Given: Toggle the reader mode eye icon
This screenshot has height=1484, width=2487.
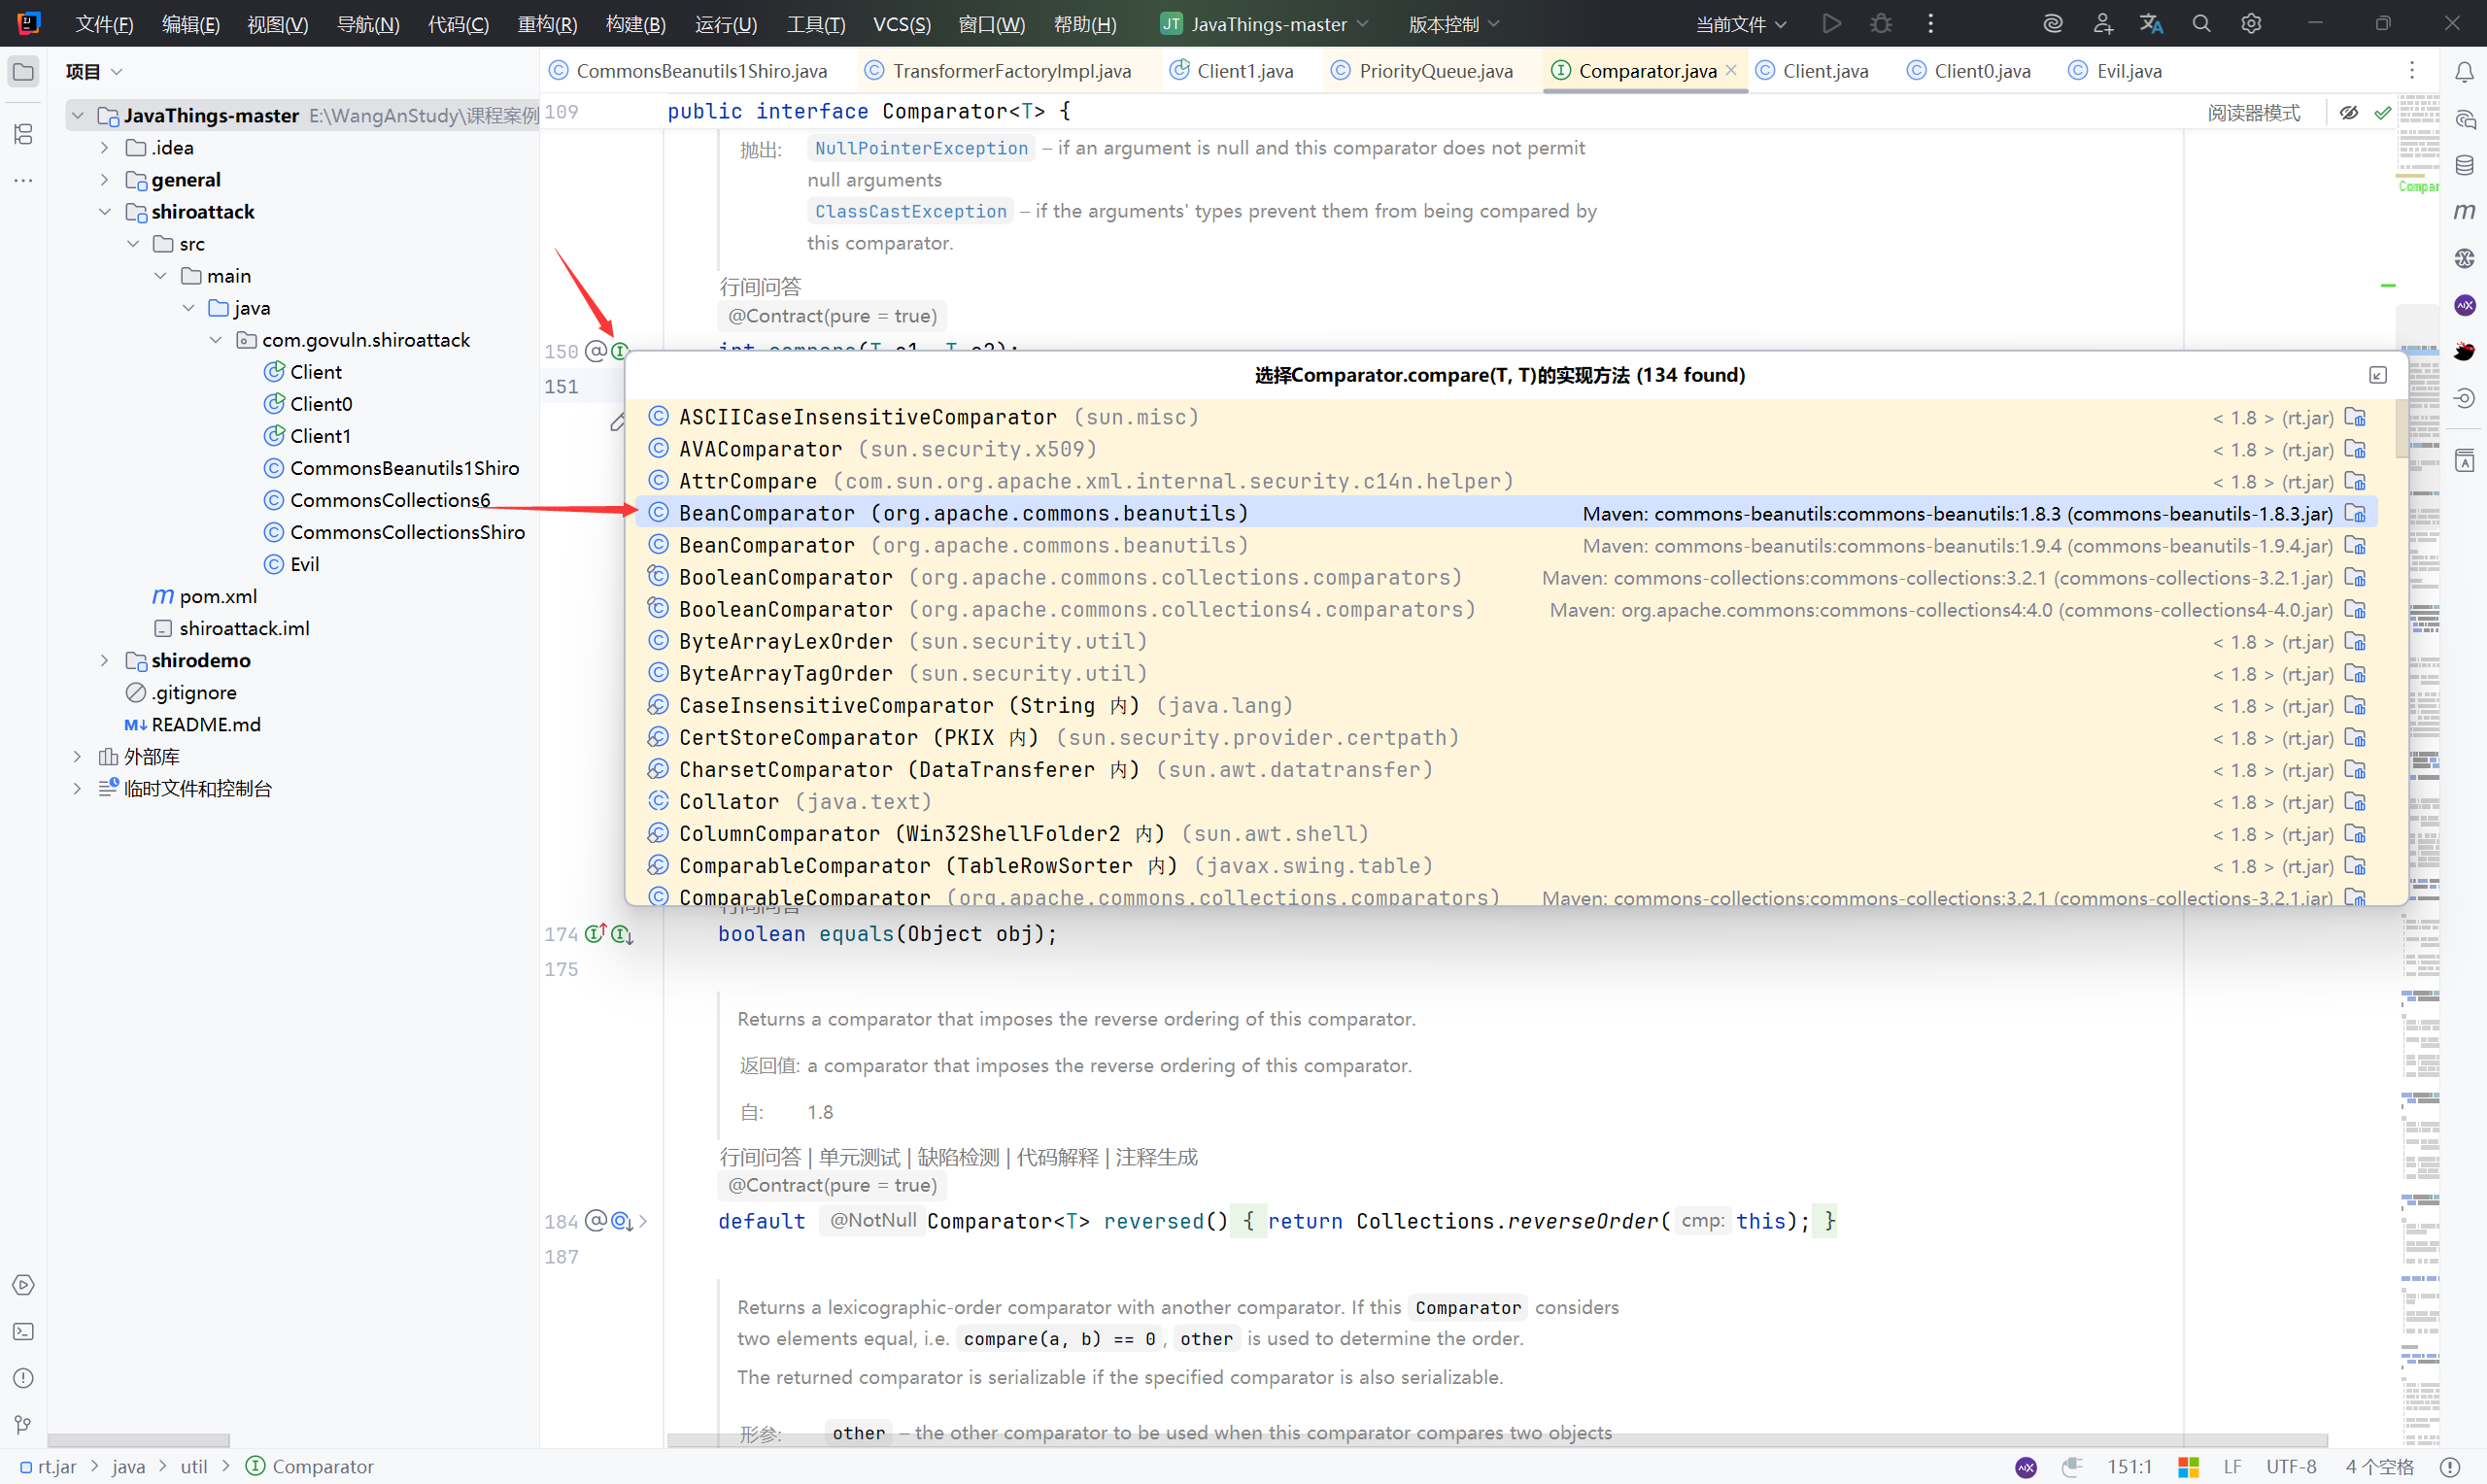Looking at the screenshot, I should point(2349,113).
